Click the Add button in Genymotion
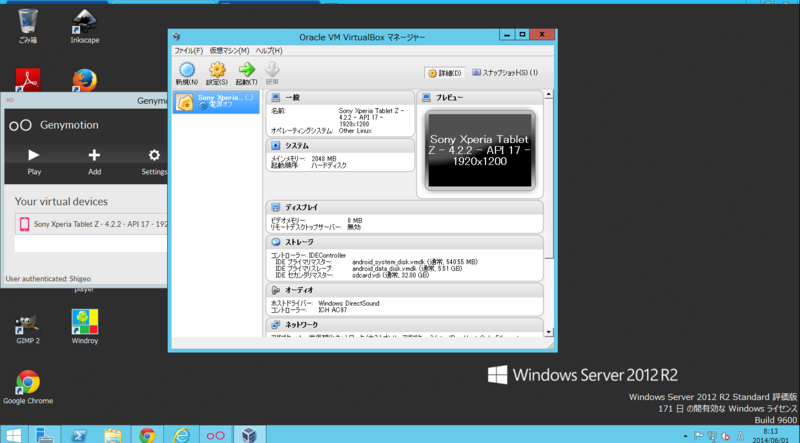Viewport: 800px width, 443px height. point(94,161)
